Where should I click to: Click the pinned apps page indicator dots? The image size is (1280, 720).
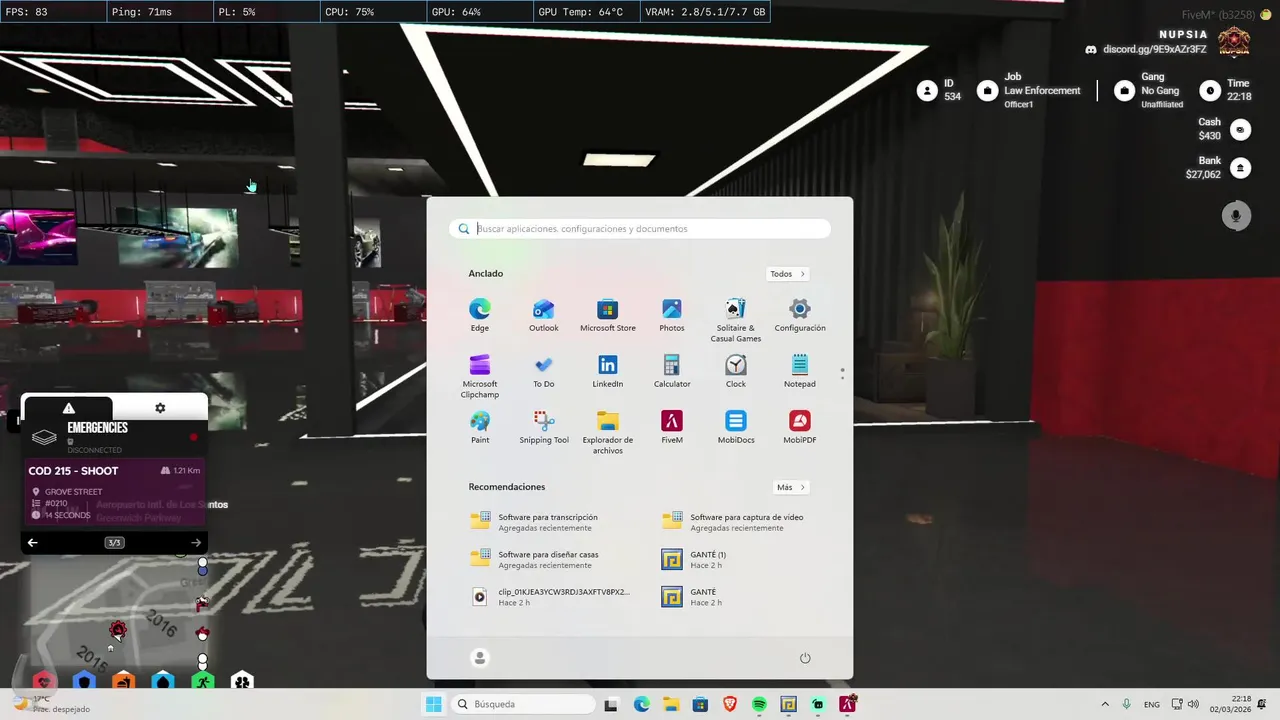[842, 373]
